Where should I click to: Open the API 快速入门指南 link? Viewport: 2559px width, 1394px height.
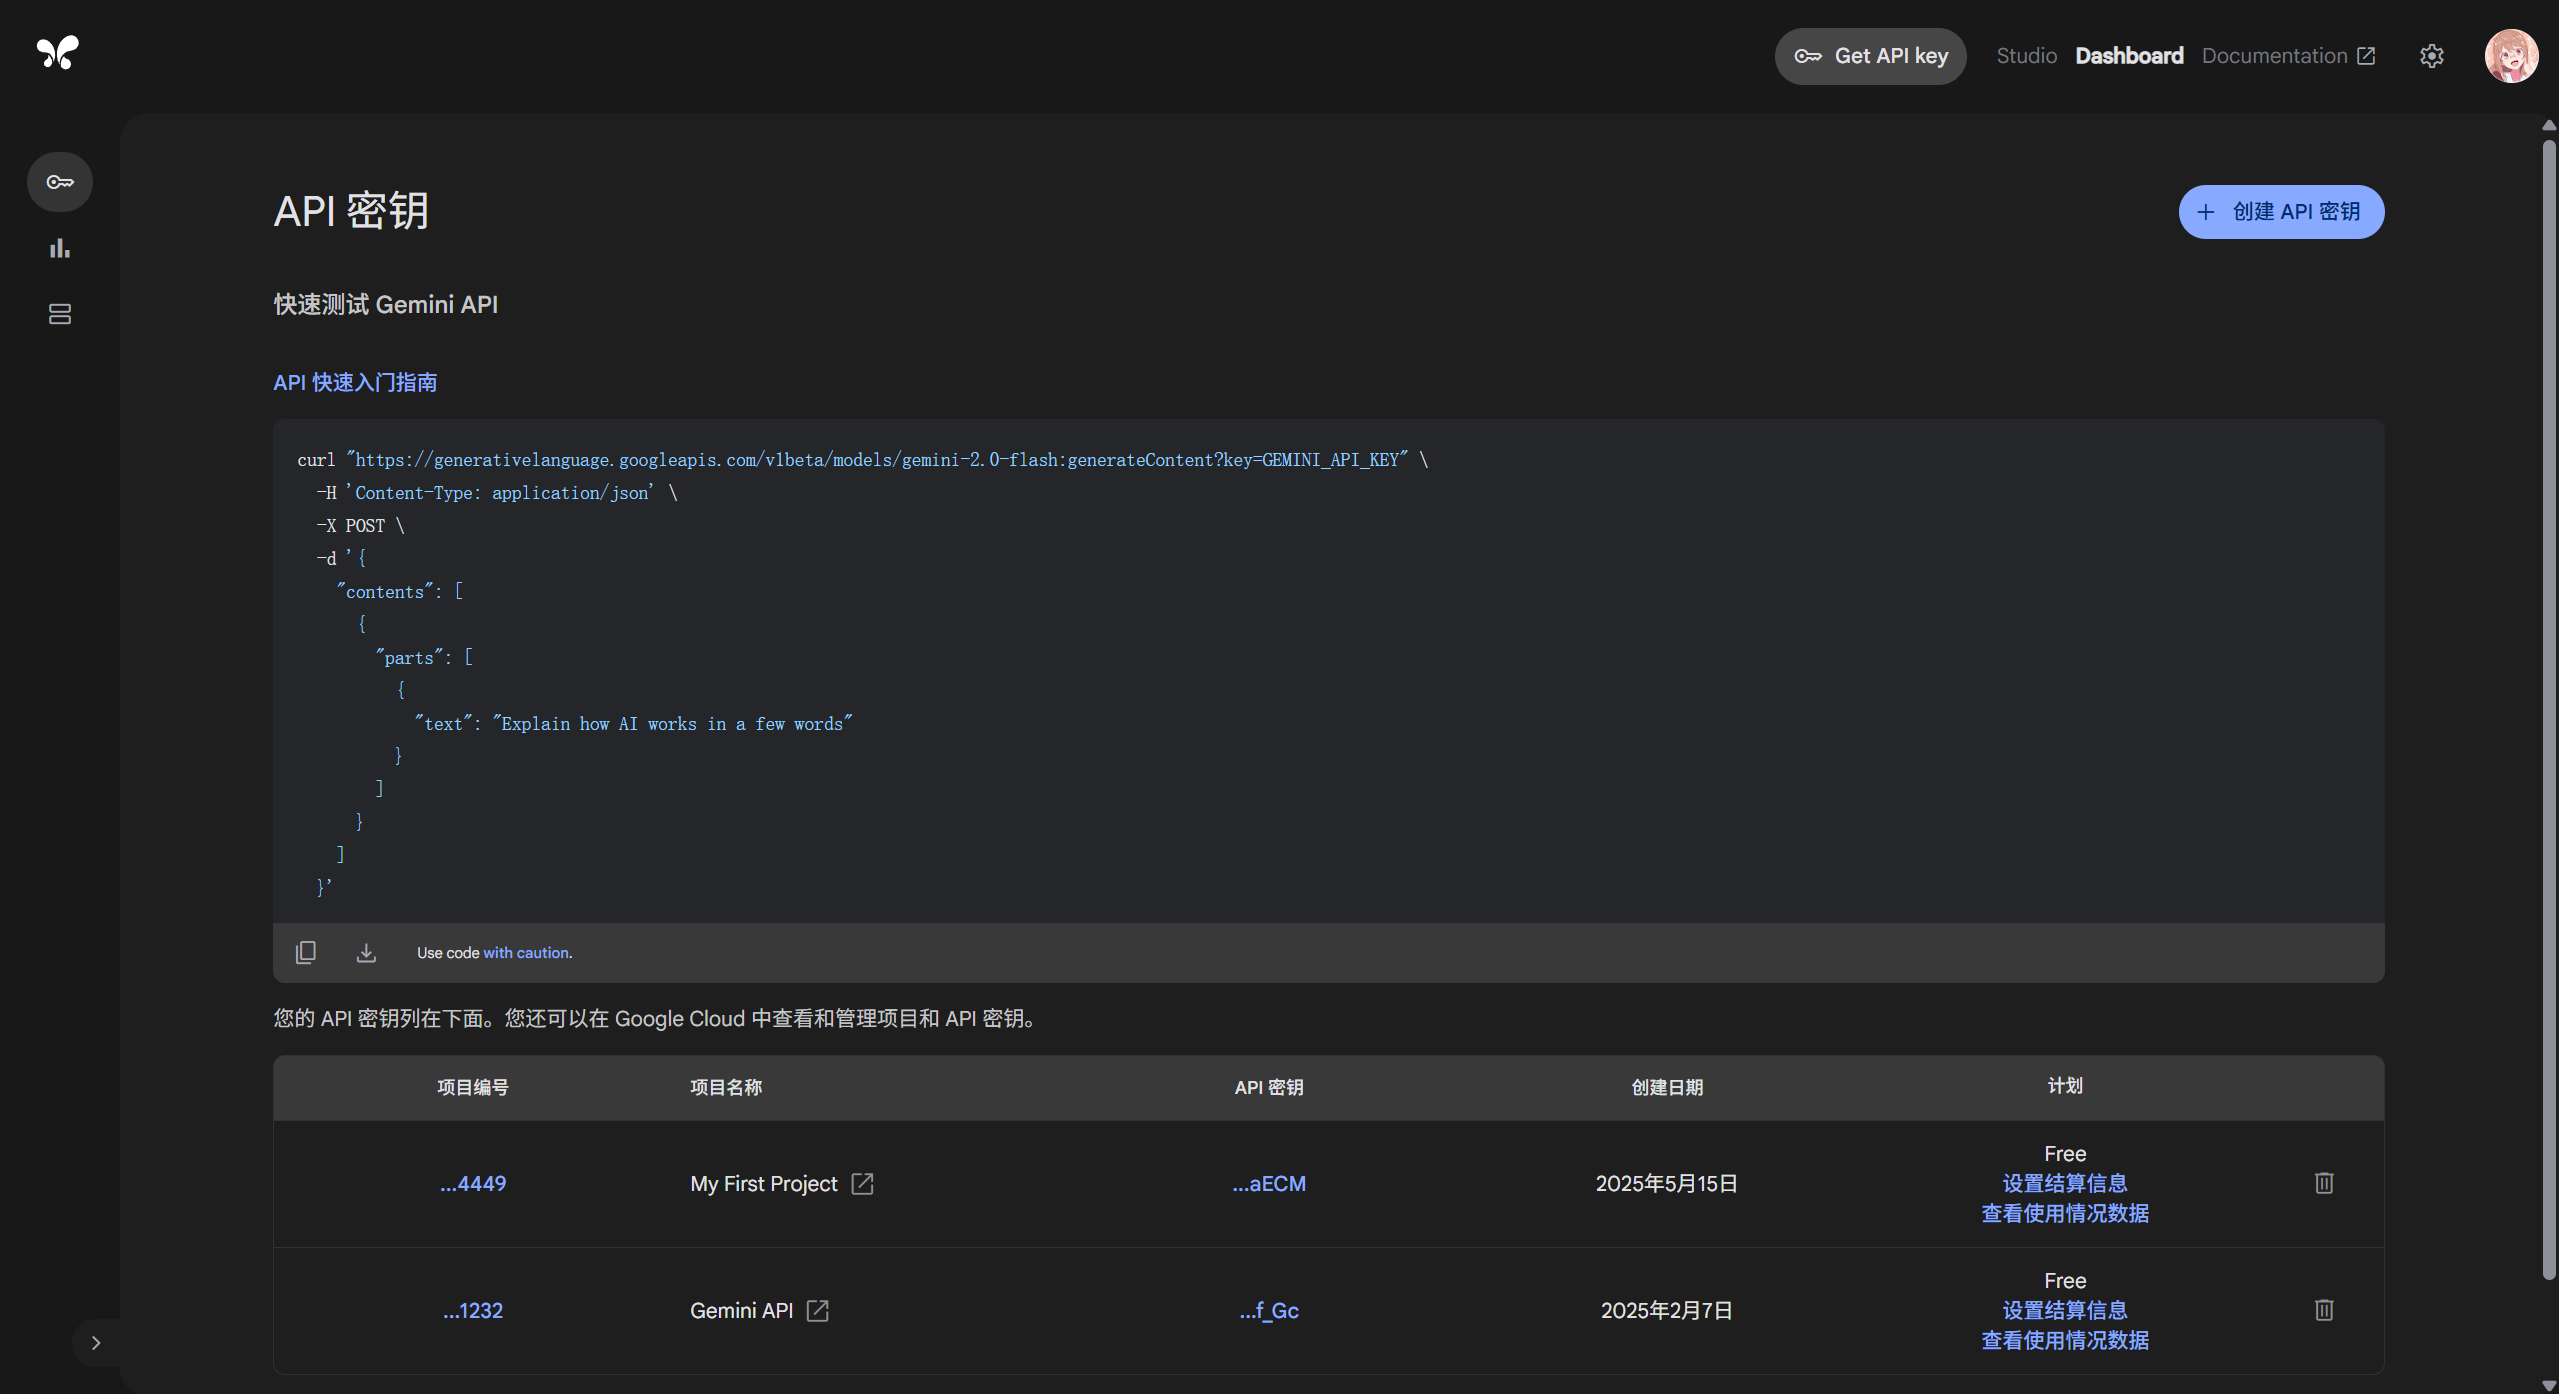355,383
